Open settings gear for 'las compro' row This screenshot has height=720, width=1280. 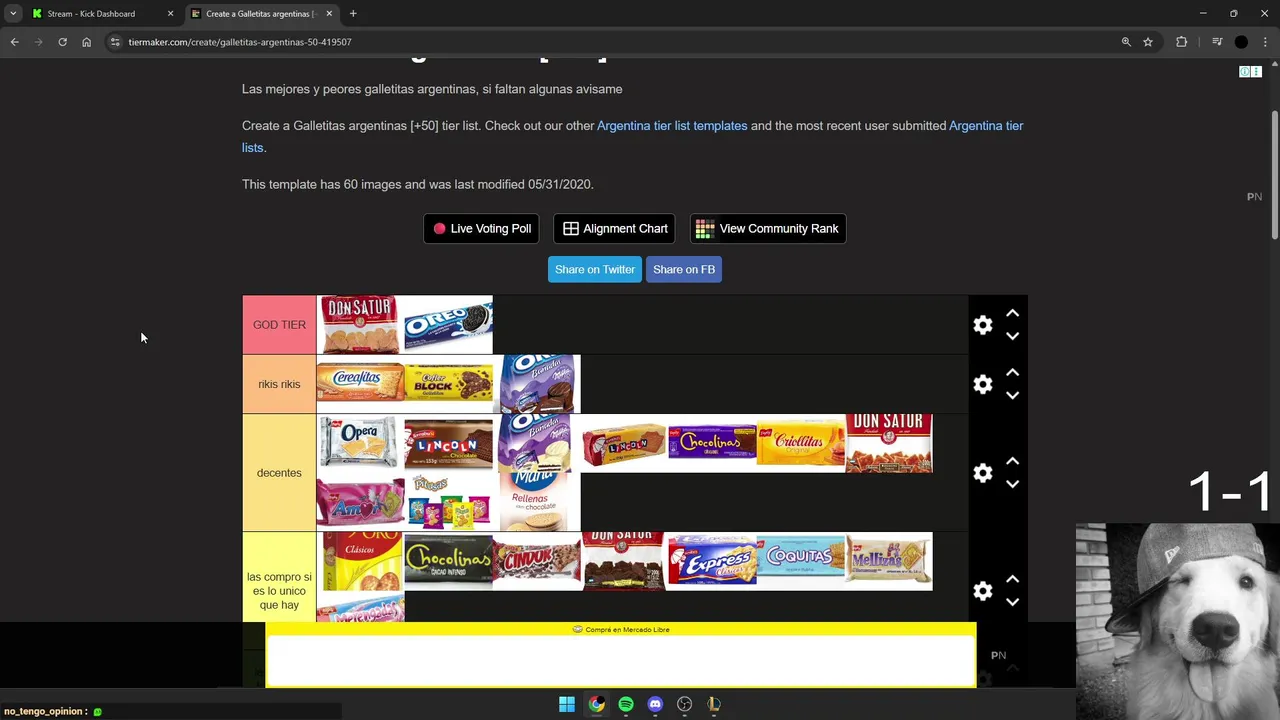(983, 591)
